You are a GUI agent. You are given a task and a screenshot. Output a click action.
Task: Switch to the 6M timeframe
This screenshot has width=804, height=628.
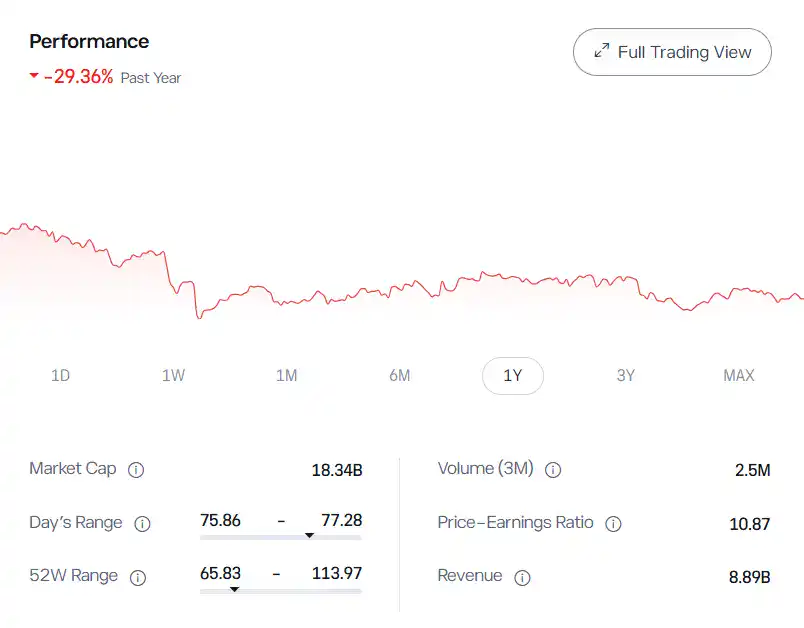[400, 376]
